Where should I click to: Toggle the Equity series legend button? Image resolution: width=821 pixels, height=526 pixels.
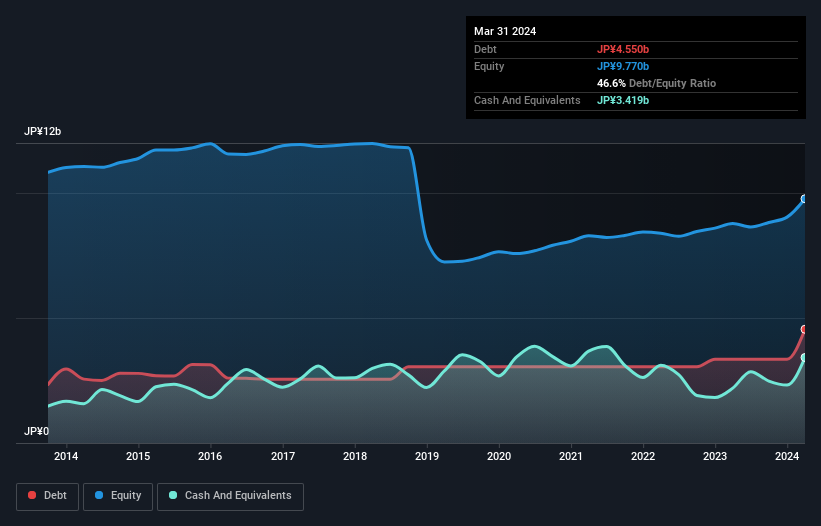tap(118, 496)
